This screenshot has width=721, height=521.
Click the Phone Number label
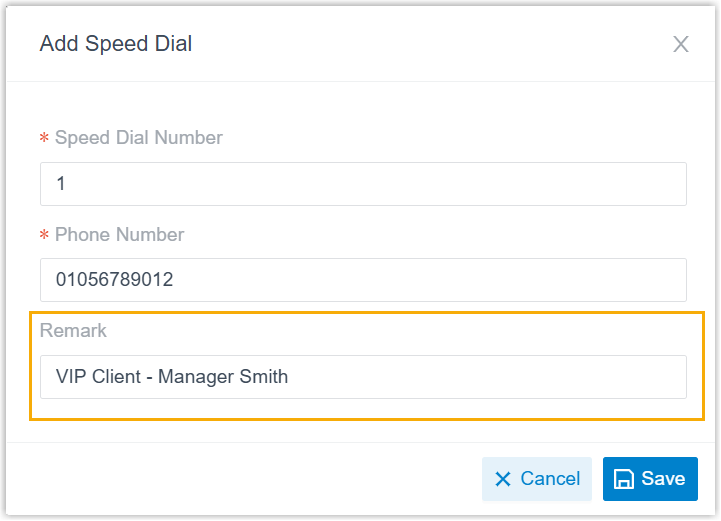119,234
